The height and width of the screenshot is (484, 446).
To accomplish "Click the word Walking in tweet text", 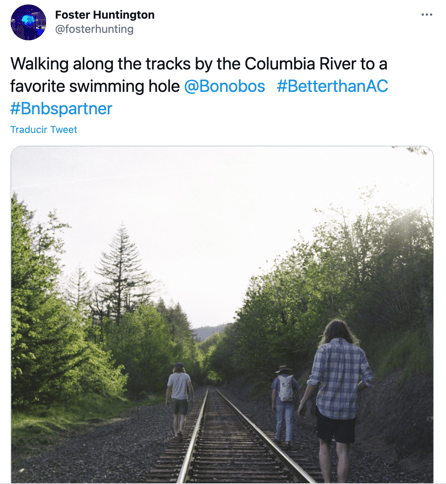I will 39,64.
